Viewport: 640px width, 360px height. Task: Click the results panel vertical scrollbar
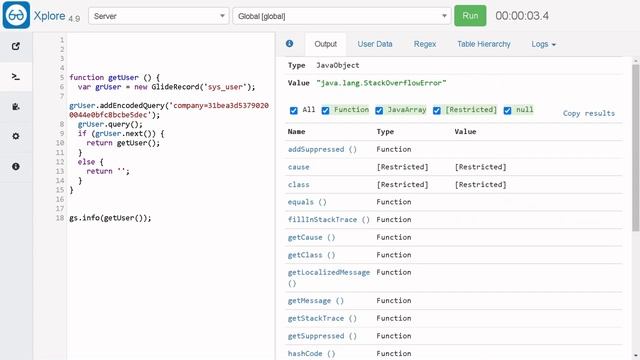coord(636,147)
